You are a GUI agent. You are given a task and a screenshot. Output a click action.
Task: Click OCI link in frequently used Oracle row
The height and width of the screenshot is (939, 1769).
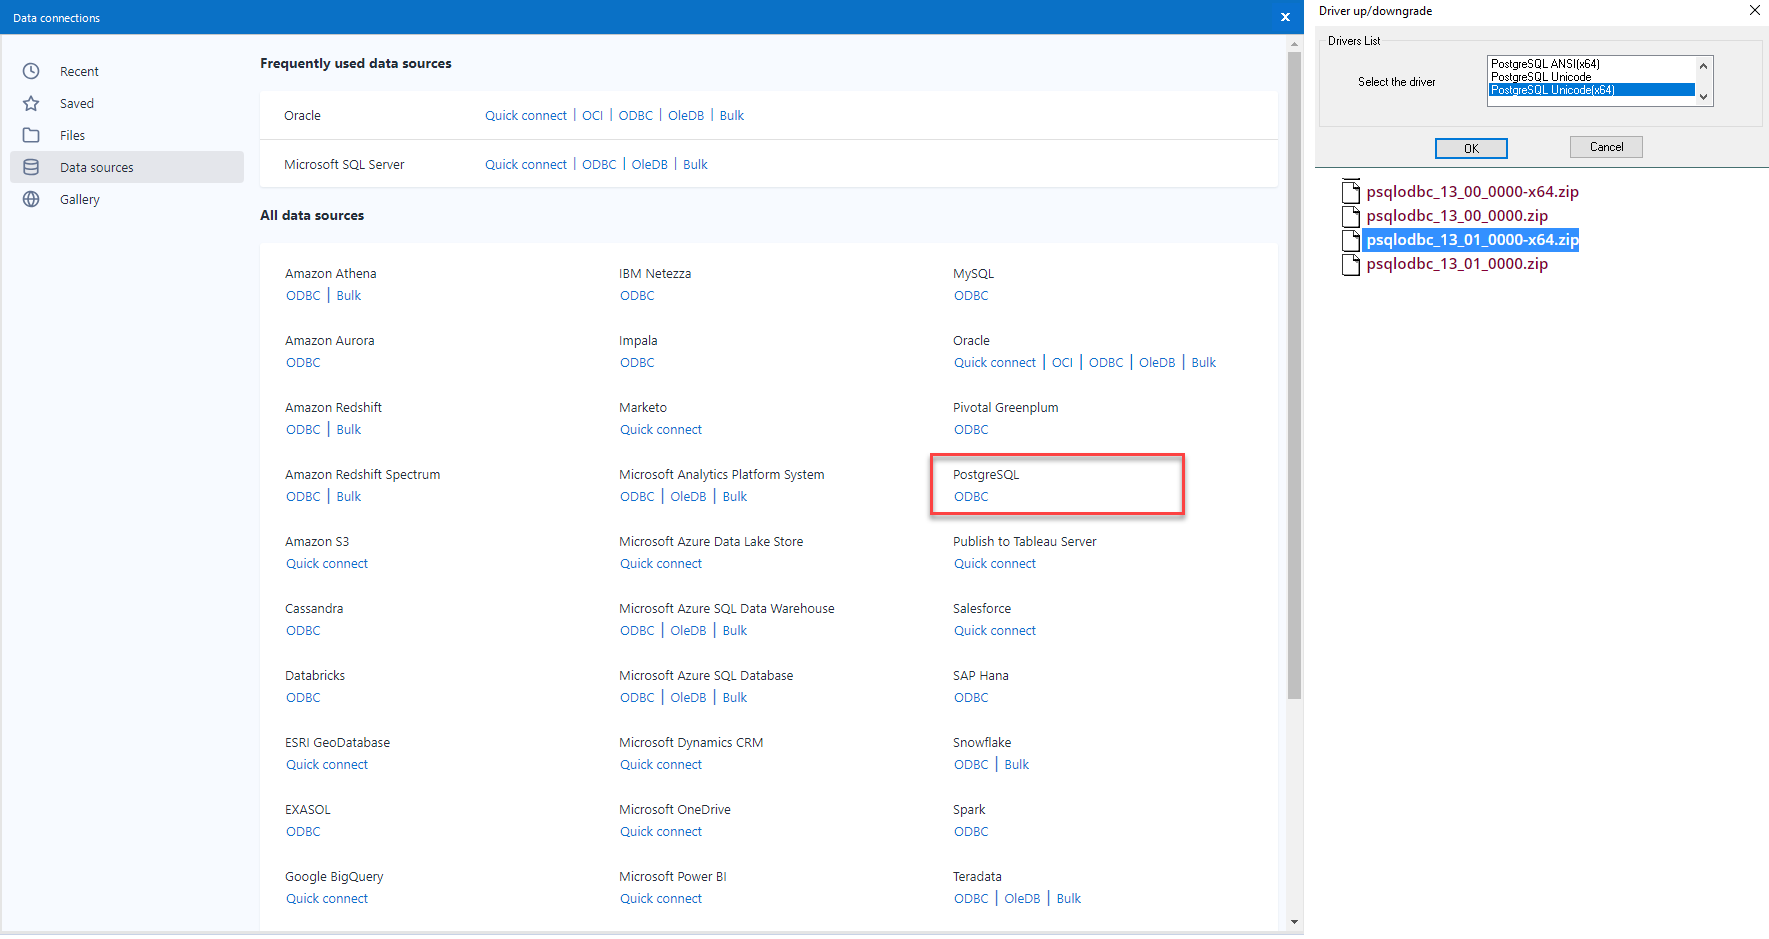tap(593, 116)
